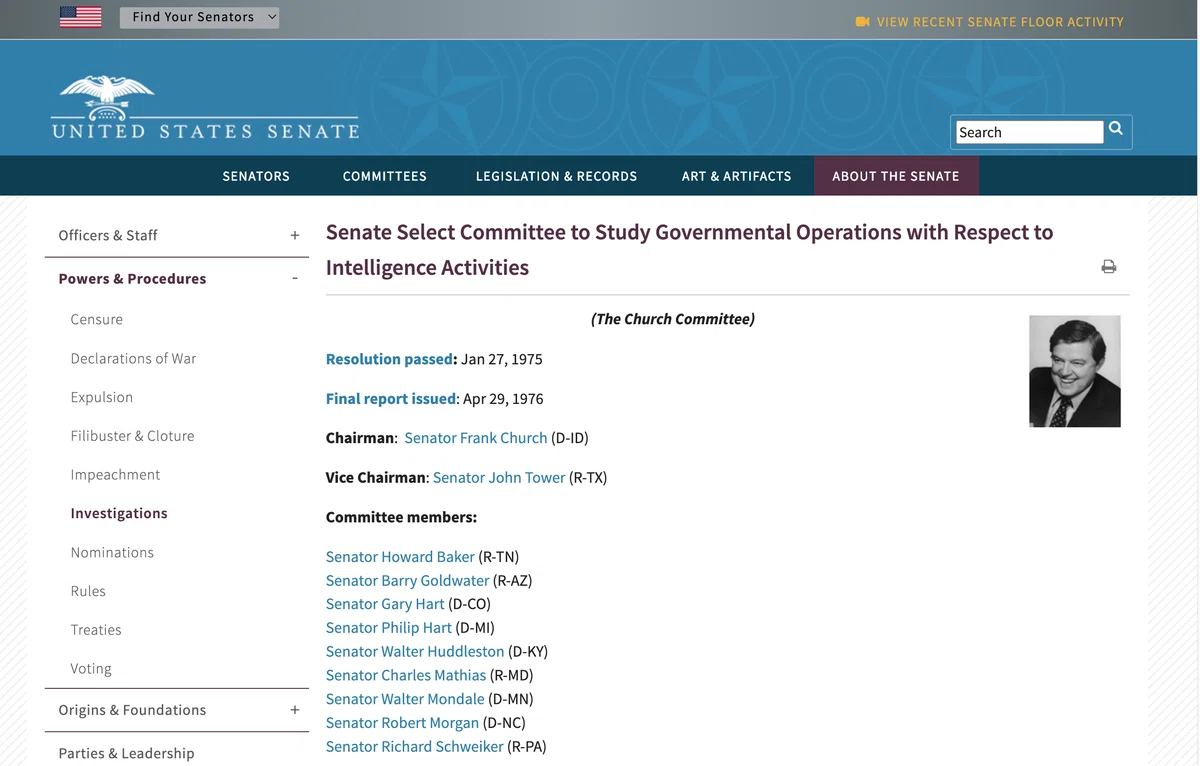Screen dimensions: 1200x766
Task: Open Senator Richard Schweiker link
Action: 415,747
